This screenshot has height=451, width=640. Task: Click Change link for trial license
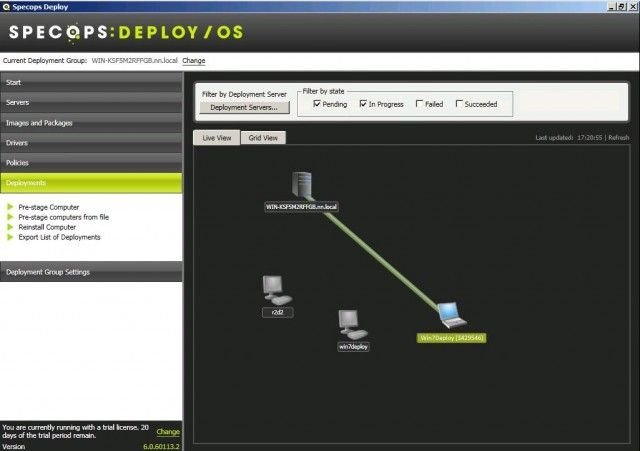point(168,431)
